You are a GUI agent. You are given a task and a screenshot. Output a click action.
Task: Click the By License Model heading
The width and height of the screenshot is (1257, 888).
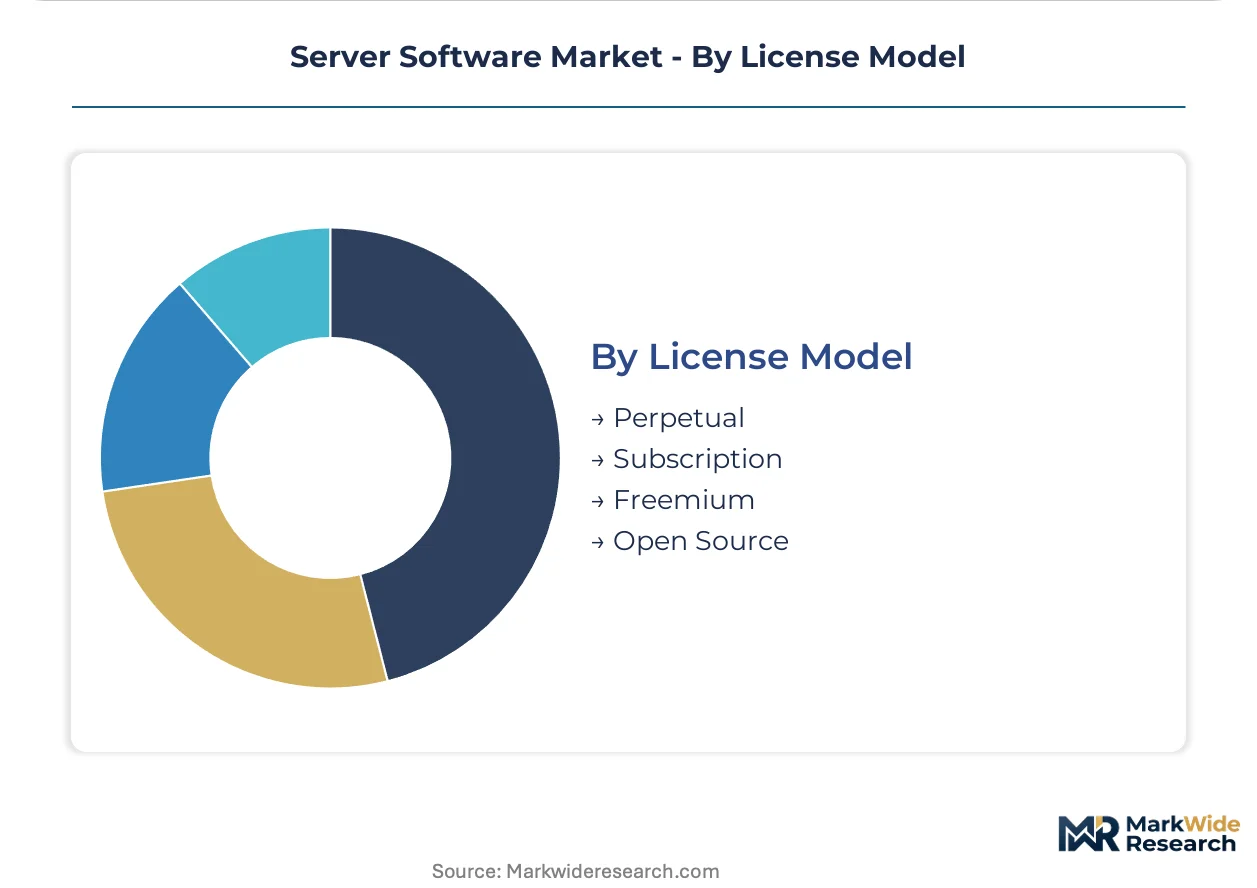[752, 357]
